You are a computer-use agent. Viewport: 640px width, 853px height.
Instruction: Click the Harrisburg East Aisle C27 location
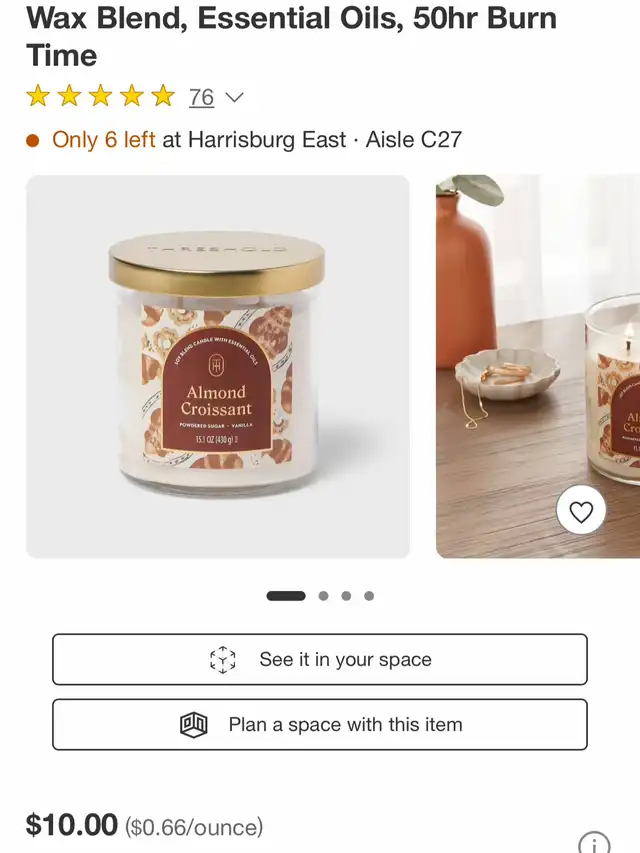tap(325, 140)
